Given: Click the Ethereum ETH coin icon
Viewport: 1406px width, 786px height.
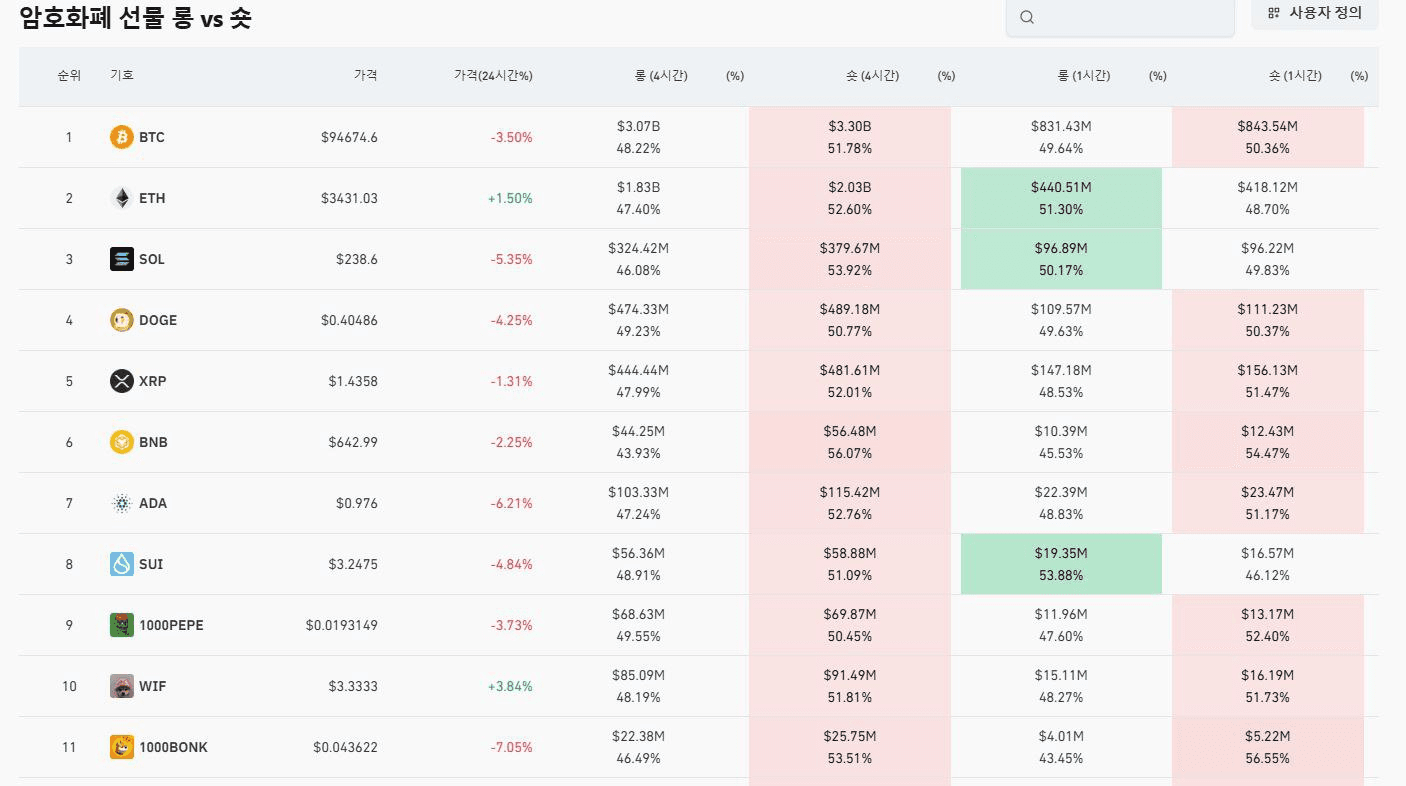Looking at the screenshot, I should 121,198.
